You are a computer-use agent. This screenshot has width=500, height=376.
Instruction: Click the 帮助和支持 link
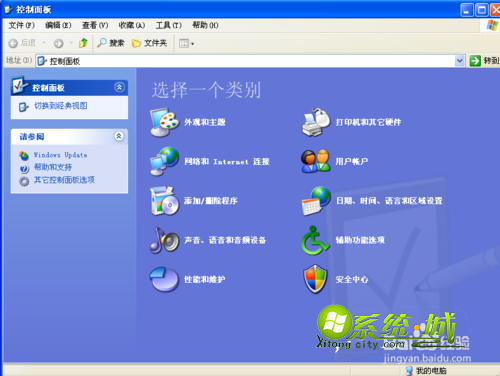coord(53,167)
